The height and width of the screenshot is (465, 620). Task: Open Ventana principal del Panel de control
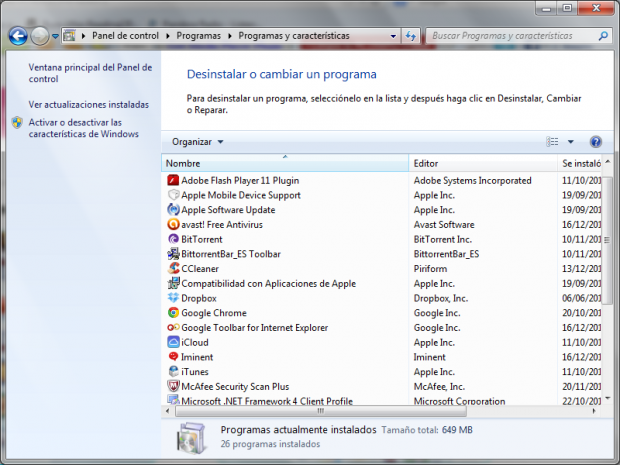90,73
